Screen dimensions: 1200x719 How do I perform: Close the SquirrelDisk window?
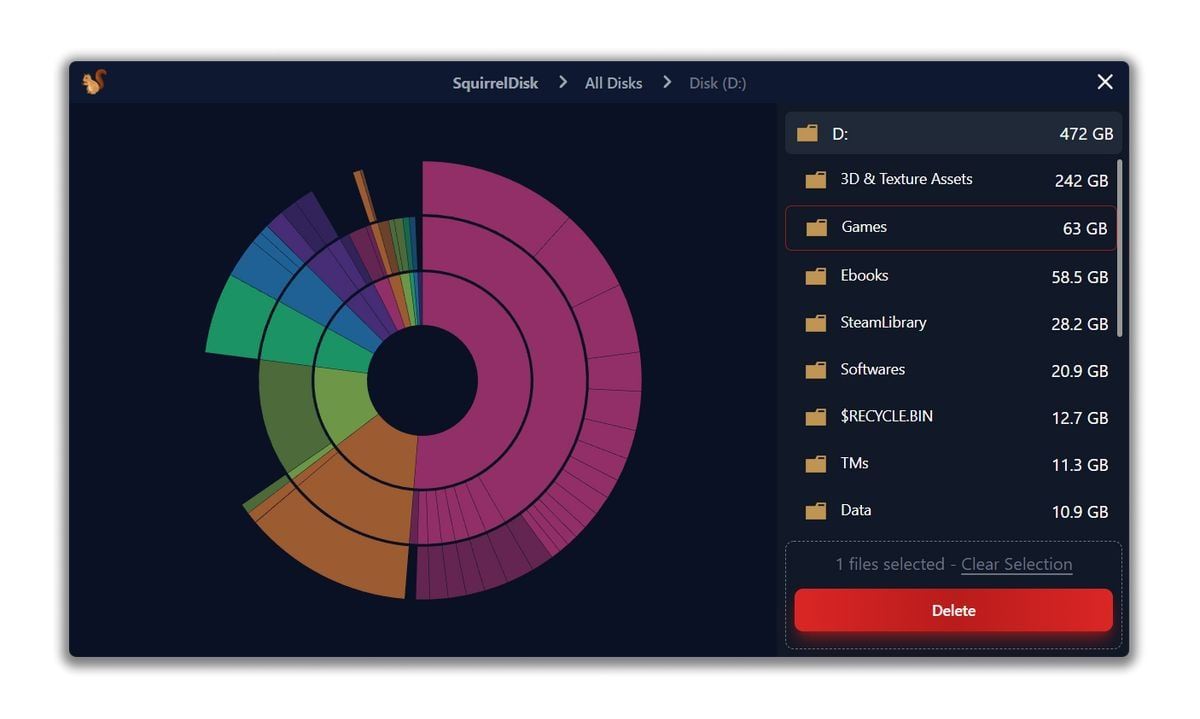coord(1105,82)
